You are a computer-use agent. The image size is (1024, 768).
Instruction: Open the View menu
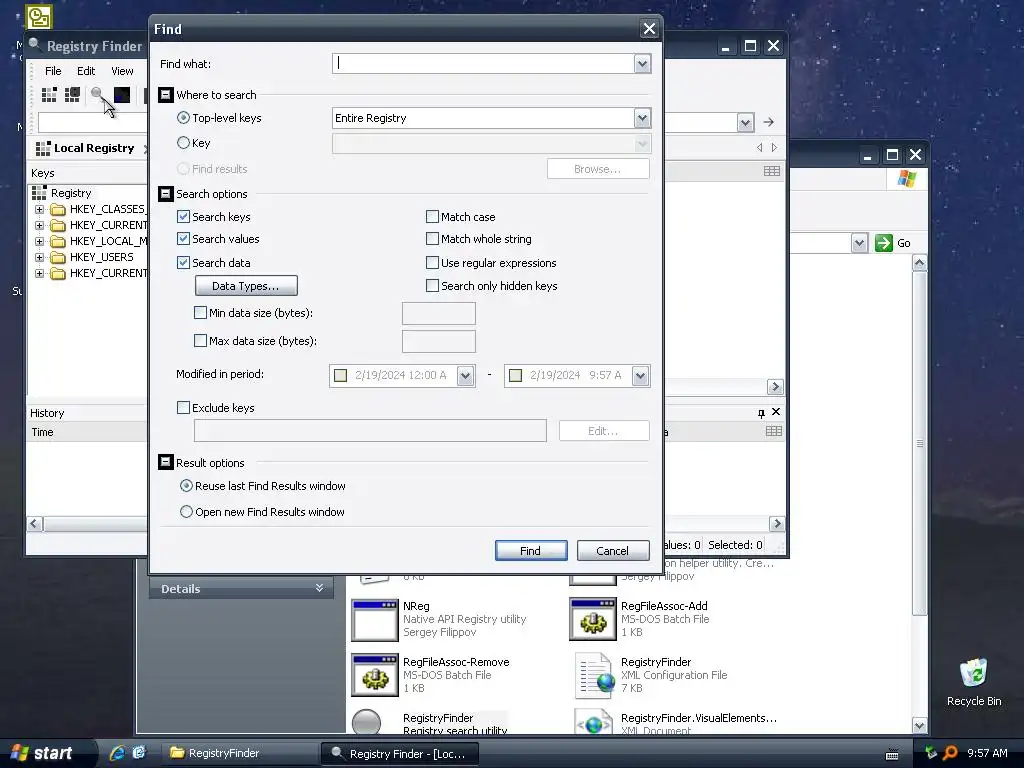[122, 71]
